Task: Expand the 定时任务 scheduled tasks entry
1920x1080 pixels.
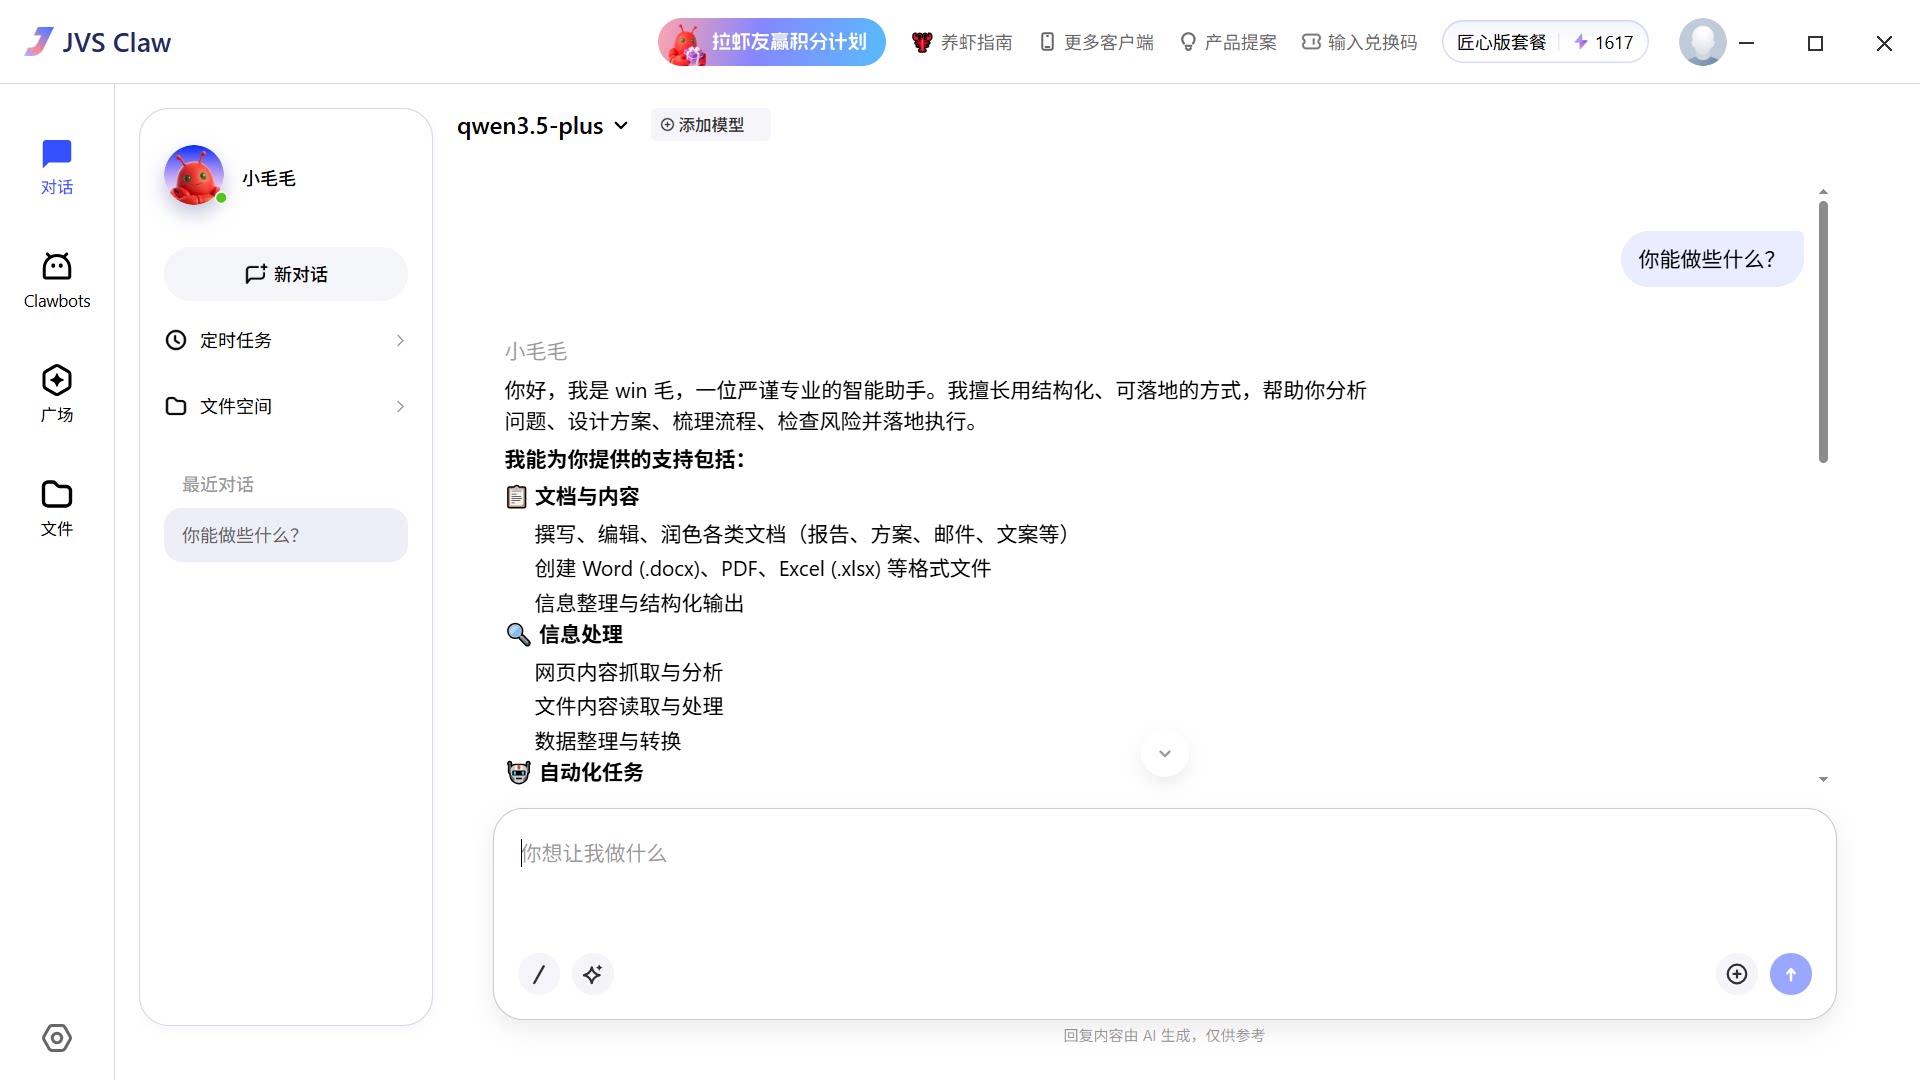Action: click(286, 340)
